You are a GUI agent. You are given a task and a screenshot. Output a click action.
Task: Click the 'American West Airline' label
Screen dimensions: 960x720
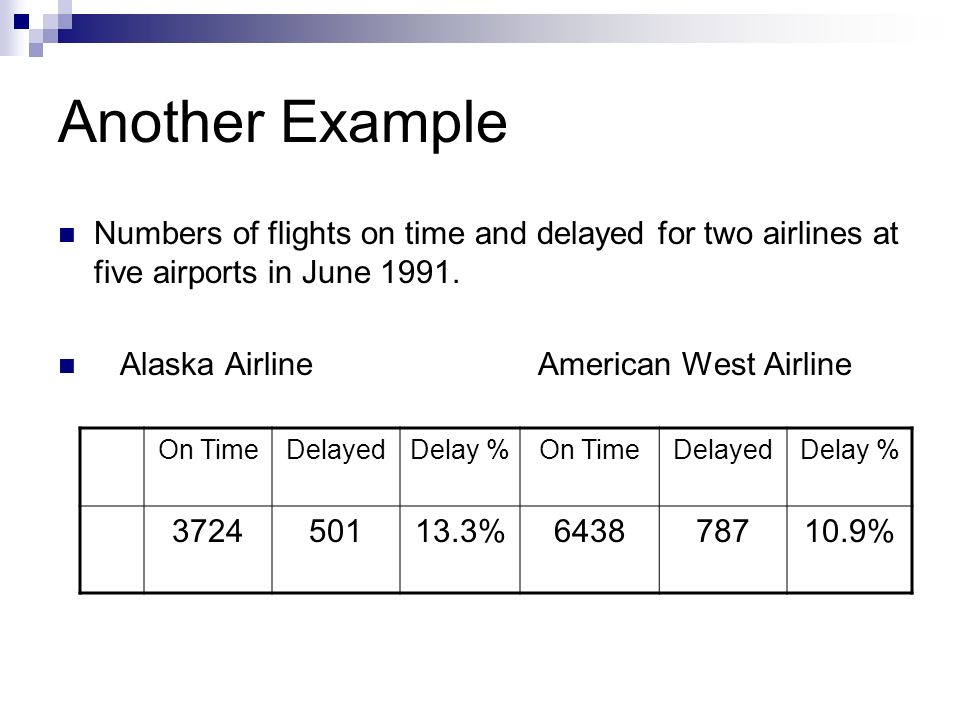click(x=695, y=364)
